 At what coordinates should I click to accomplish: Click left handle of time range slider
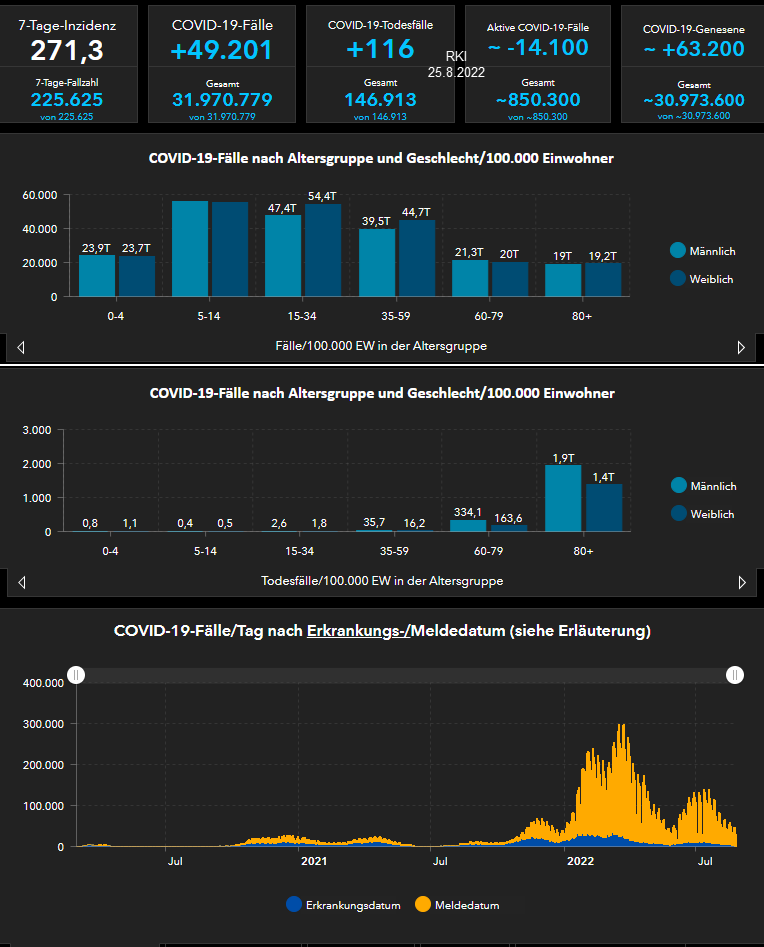click(x=75, y=675)
